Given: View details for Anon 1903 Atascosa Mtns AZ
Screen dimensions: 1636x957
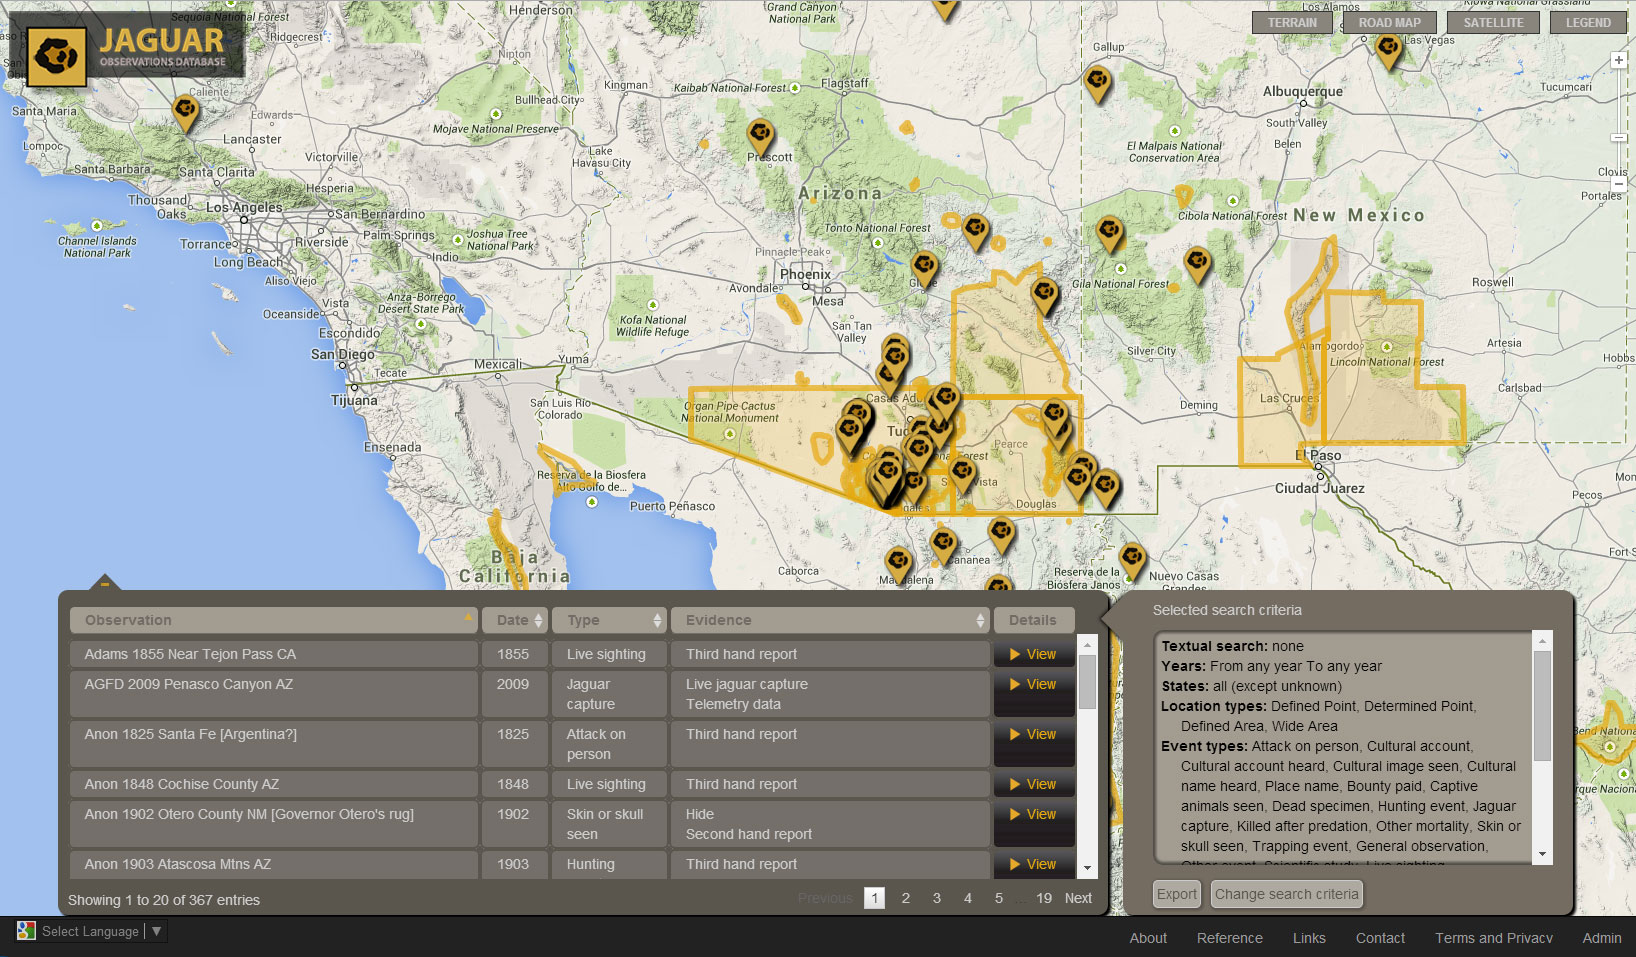Looking at the screenshot, I should (x=1034, y=864).
